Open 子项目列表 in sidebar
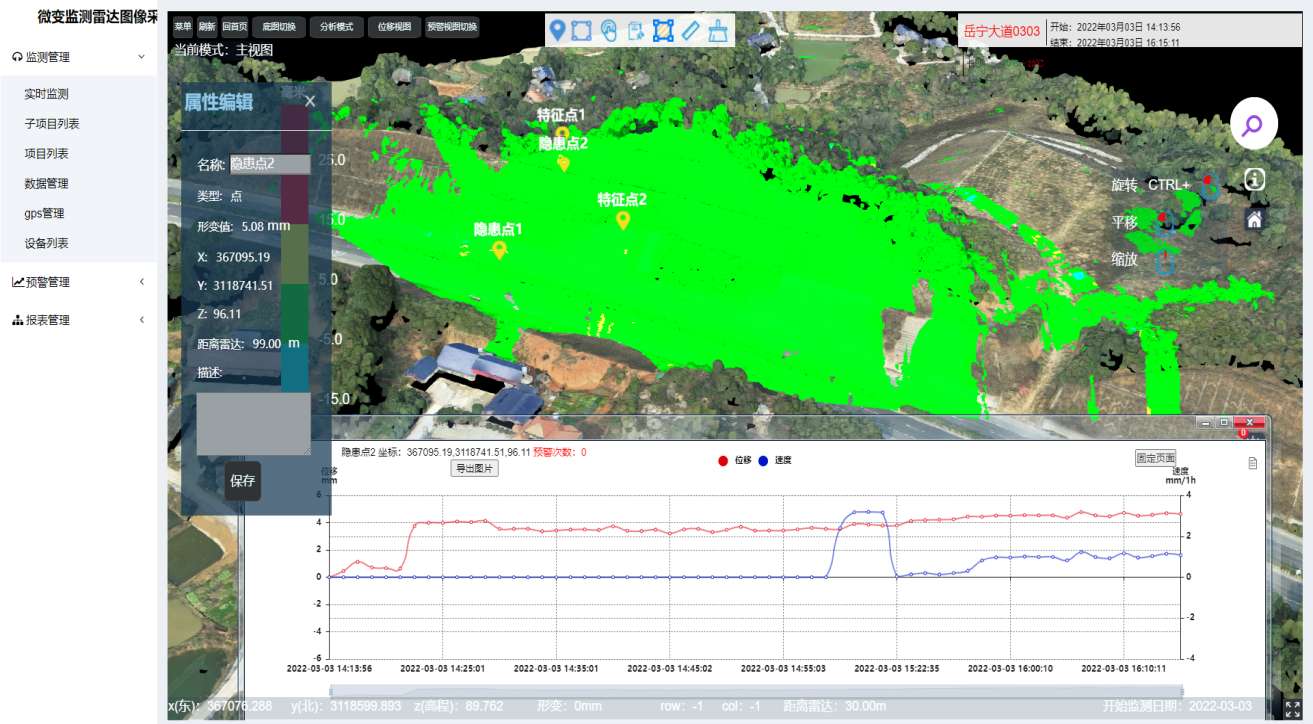The image size is (1313, 724). pyautogui.click(x=52, y=124)
